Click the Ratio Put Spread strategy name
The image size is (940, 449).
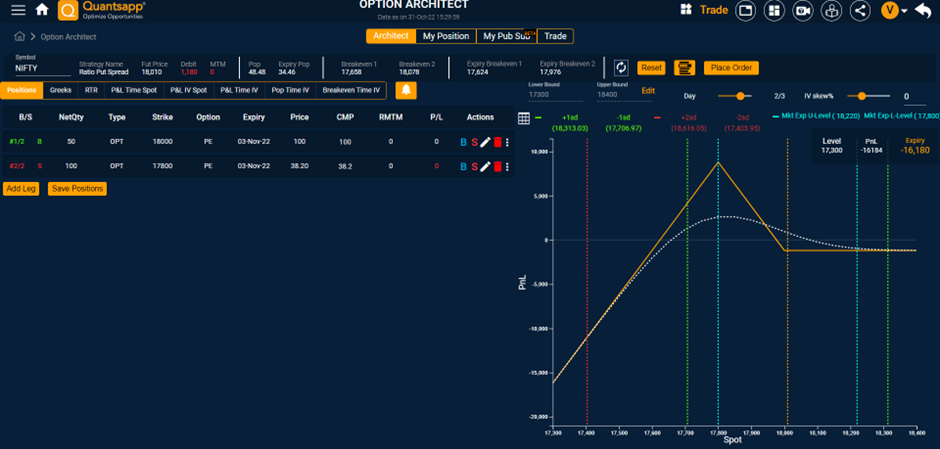point(104,72)
